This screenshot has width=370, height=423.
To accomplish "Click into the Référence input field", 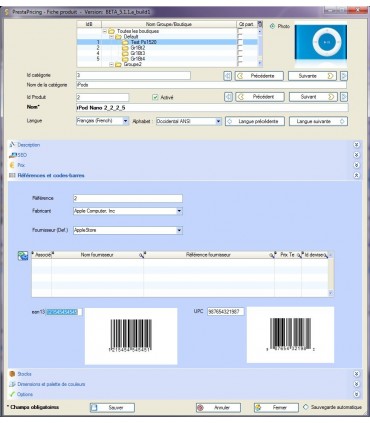I will coord(128,198).
